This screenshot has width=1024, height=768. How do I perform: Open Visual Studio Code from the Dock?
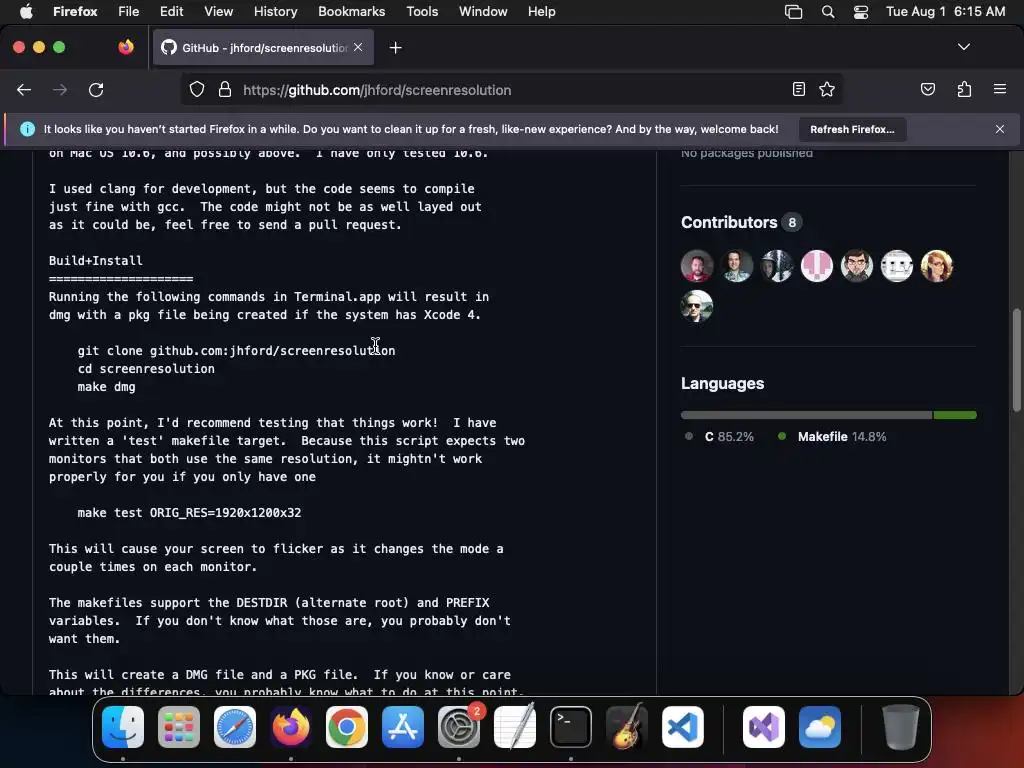pyautogui.click(x=683, y=727)
